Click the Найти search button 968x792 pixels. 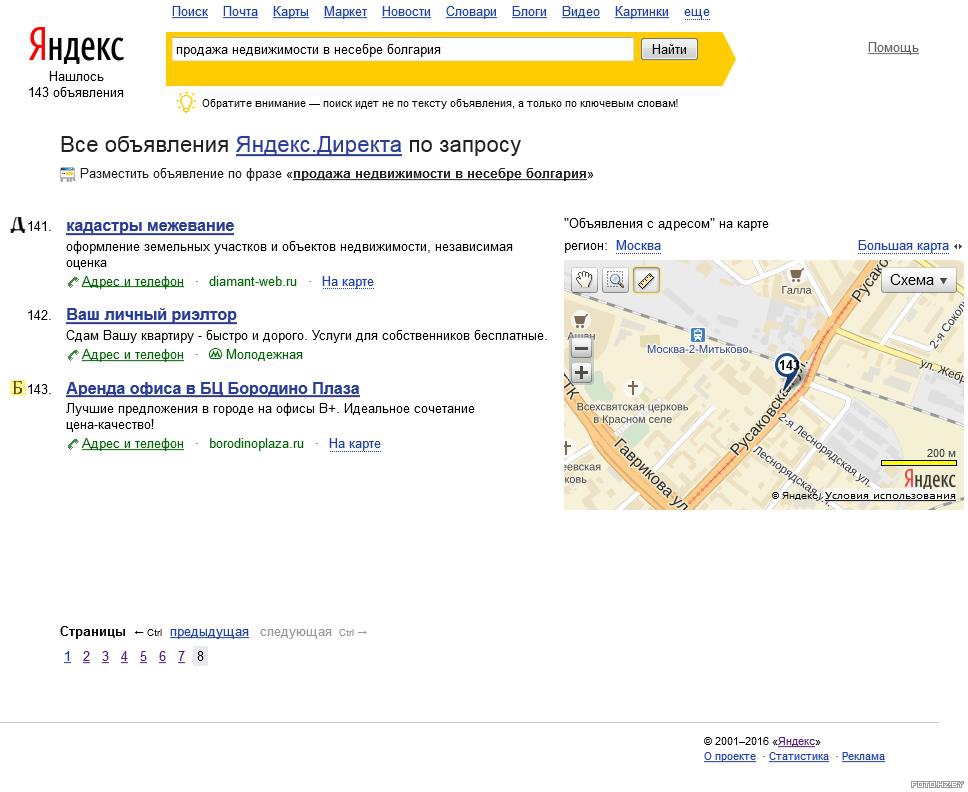point(669,49)
